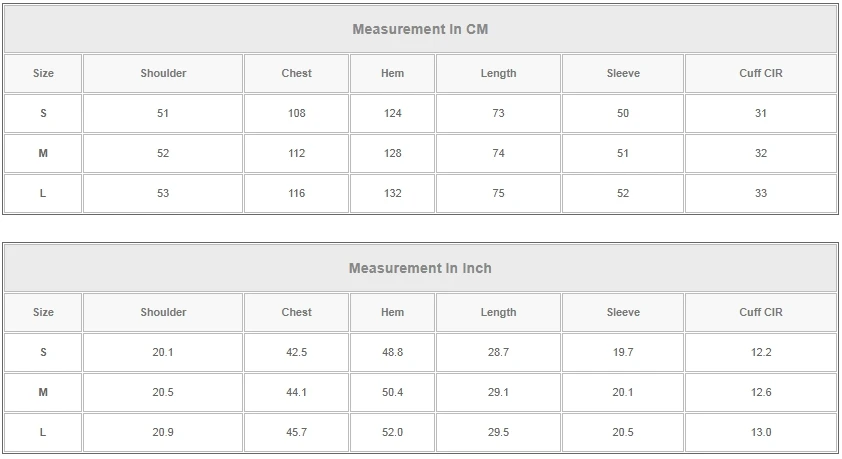This screenshot has height=459, width=842.
Task: Click the "Measurement In CM" table title
Action: (x=420, y=29)
